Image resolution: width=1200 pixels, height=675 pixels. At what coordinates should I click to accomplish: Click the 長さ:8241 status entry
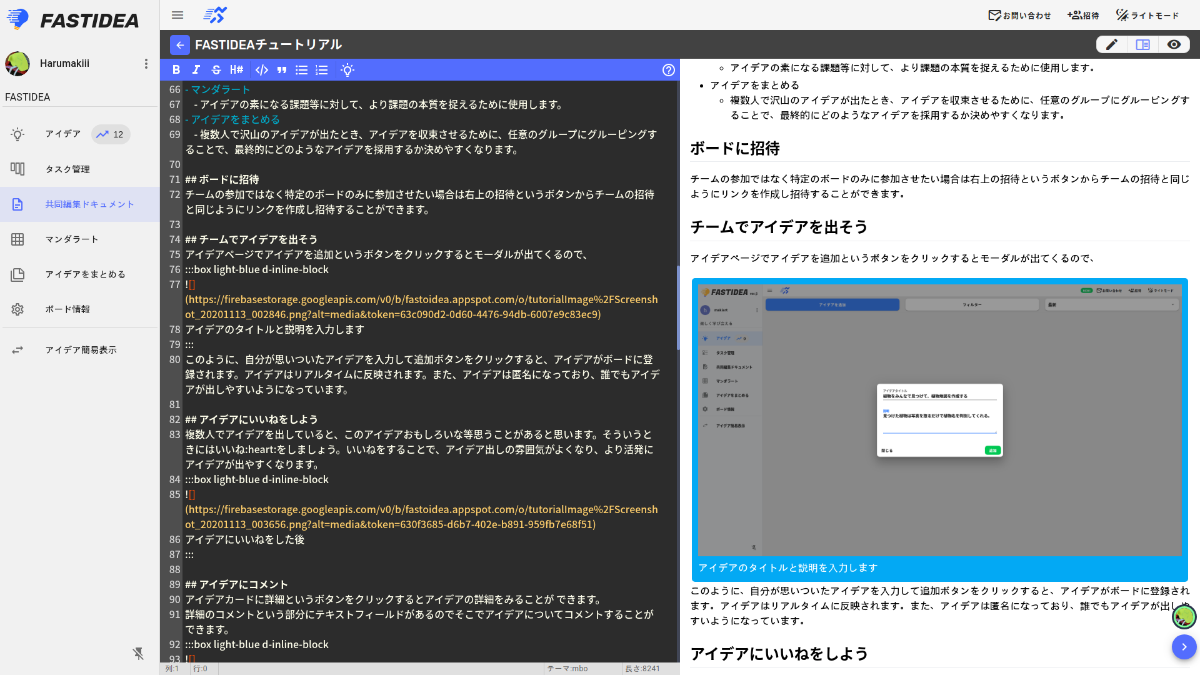(x=643, y=668)
